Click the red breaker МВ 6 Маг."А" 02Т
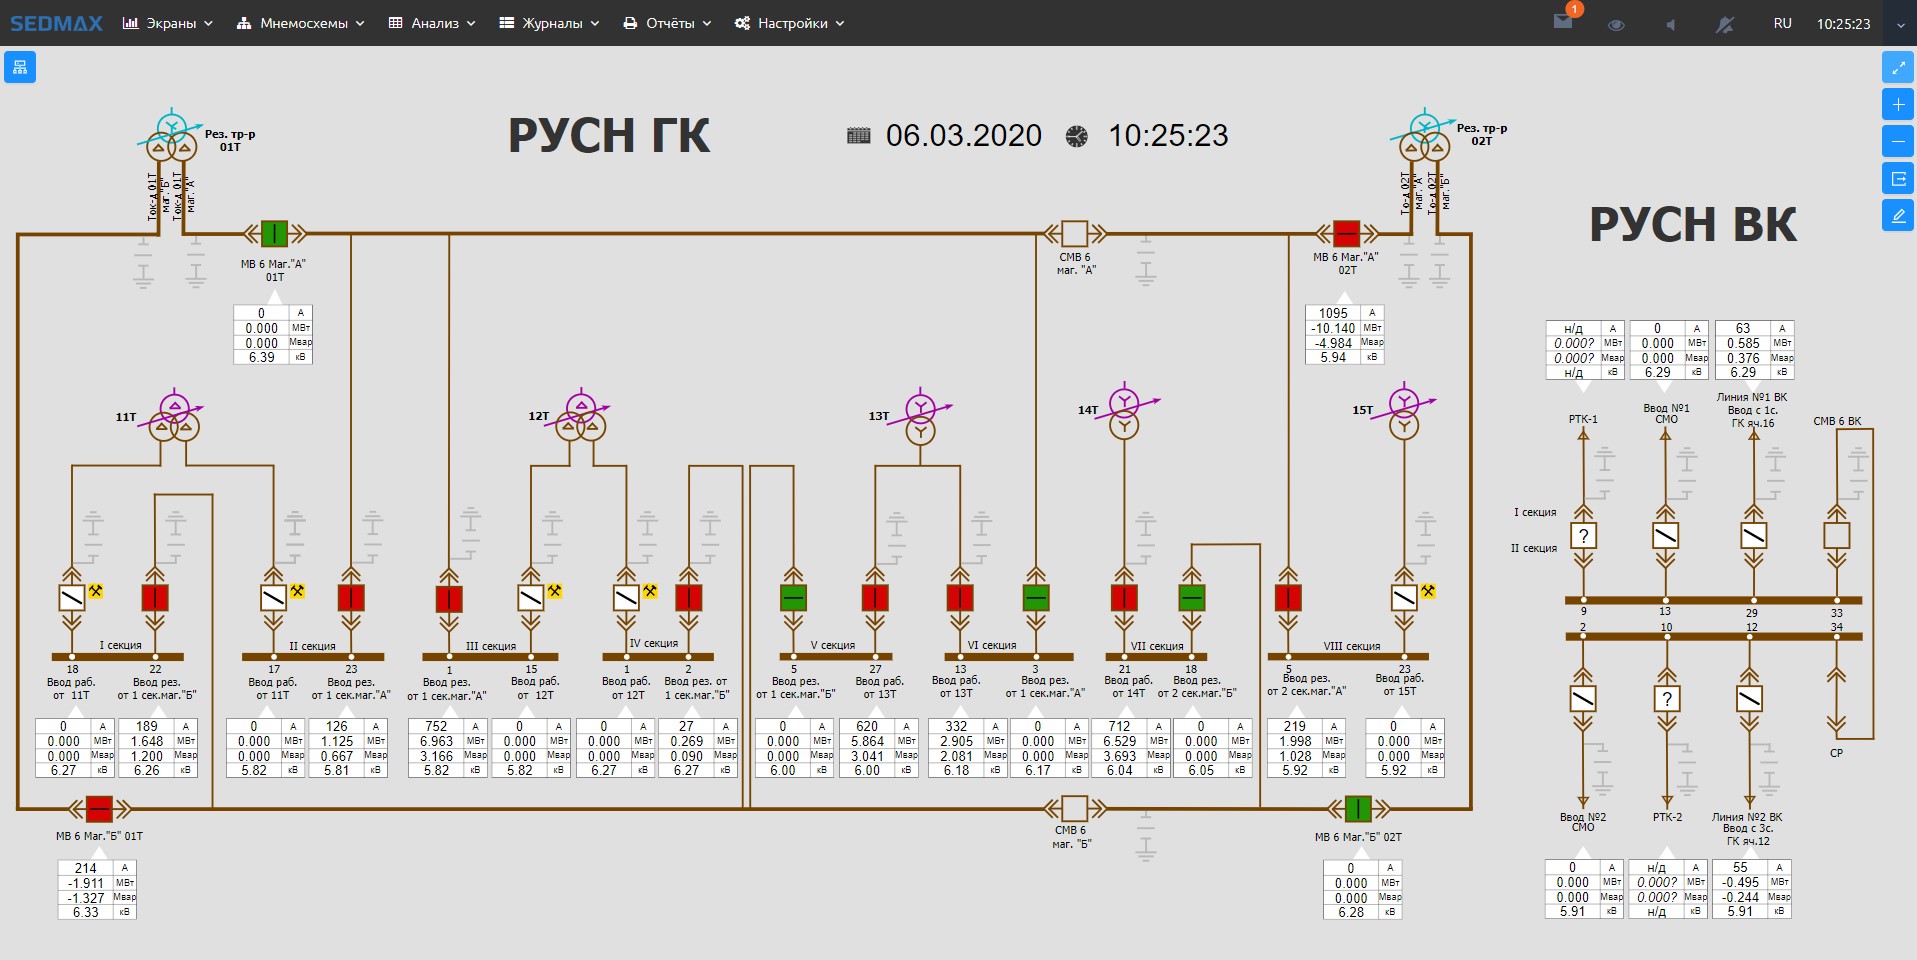1917x960 pixels. (x=1346, y=234)
